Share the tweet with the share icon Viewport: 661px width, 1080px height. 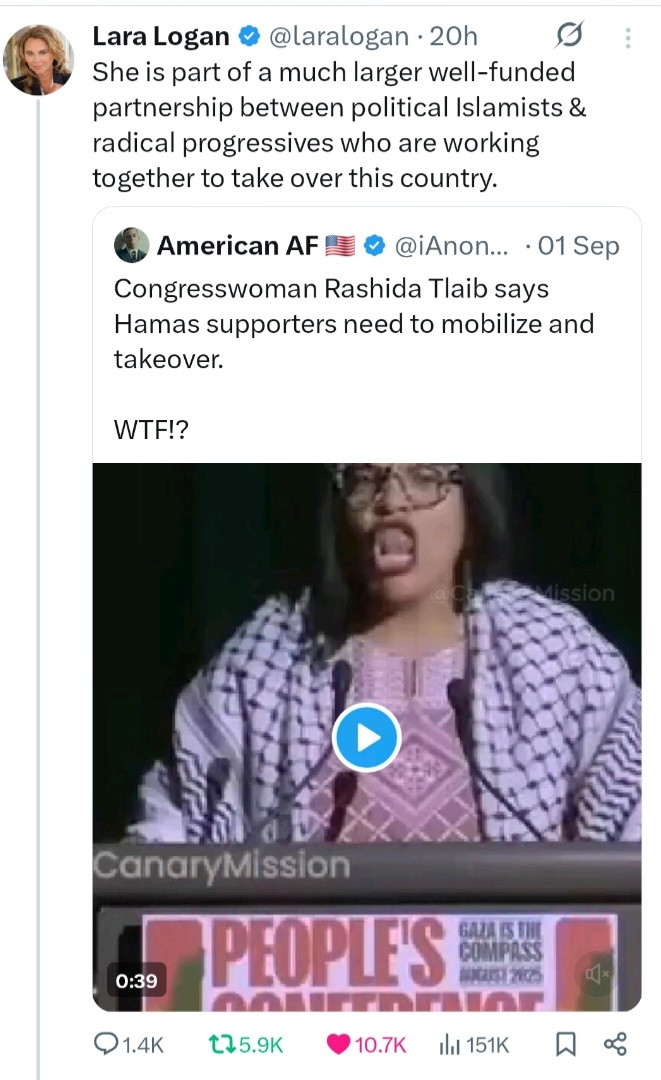pyautogui.click(x=615, y=1044)
